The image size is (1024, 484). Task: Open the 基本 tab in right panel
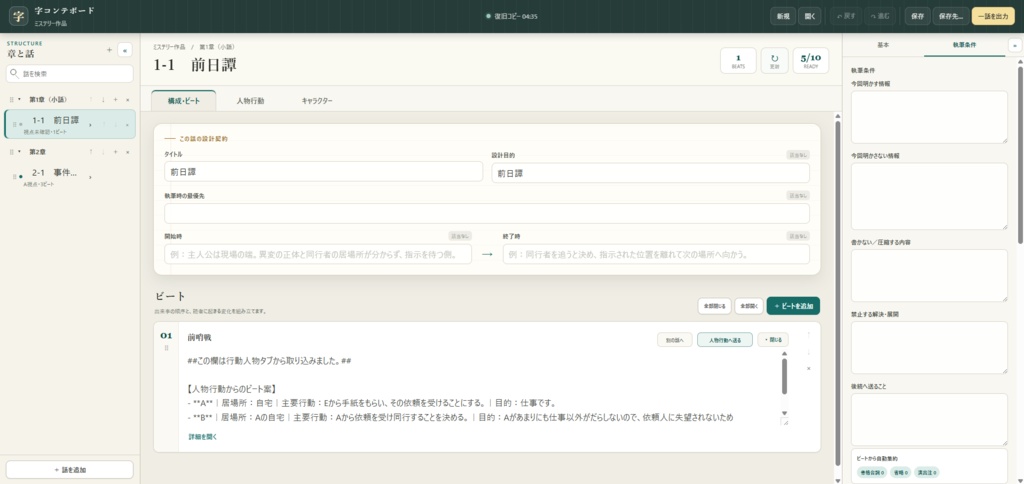tap(883, 45)
